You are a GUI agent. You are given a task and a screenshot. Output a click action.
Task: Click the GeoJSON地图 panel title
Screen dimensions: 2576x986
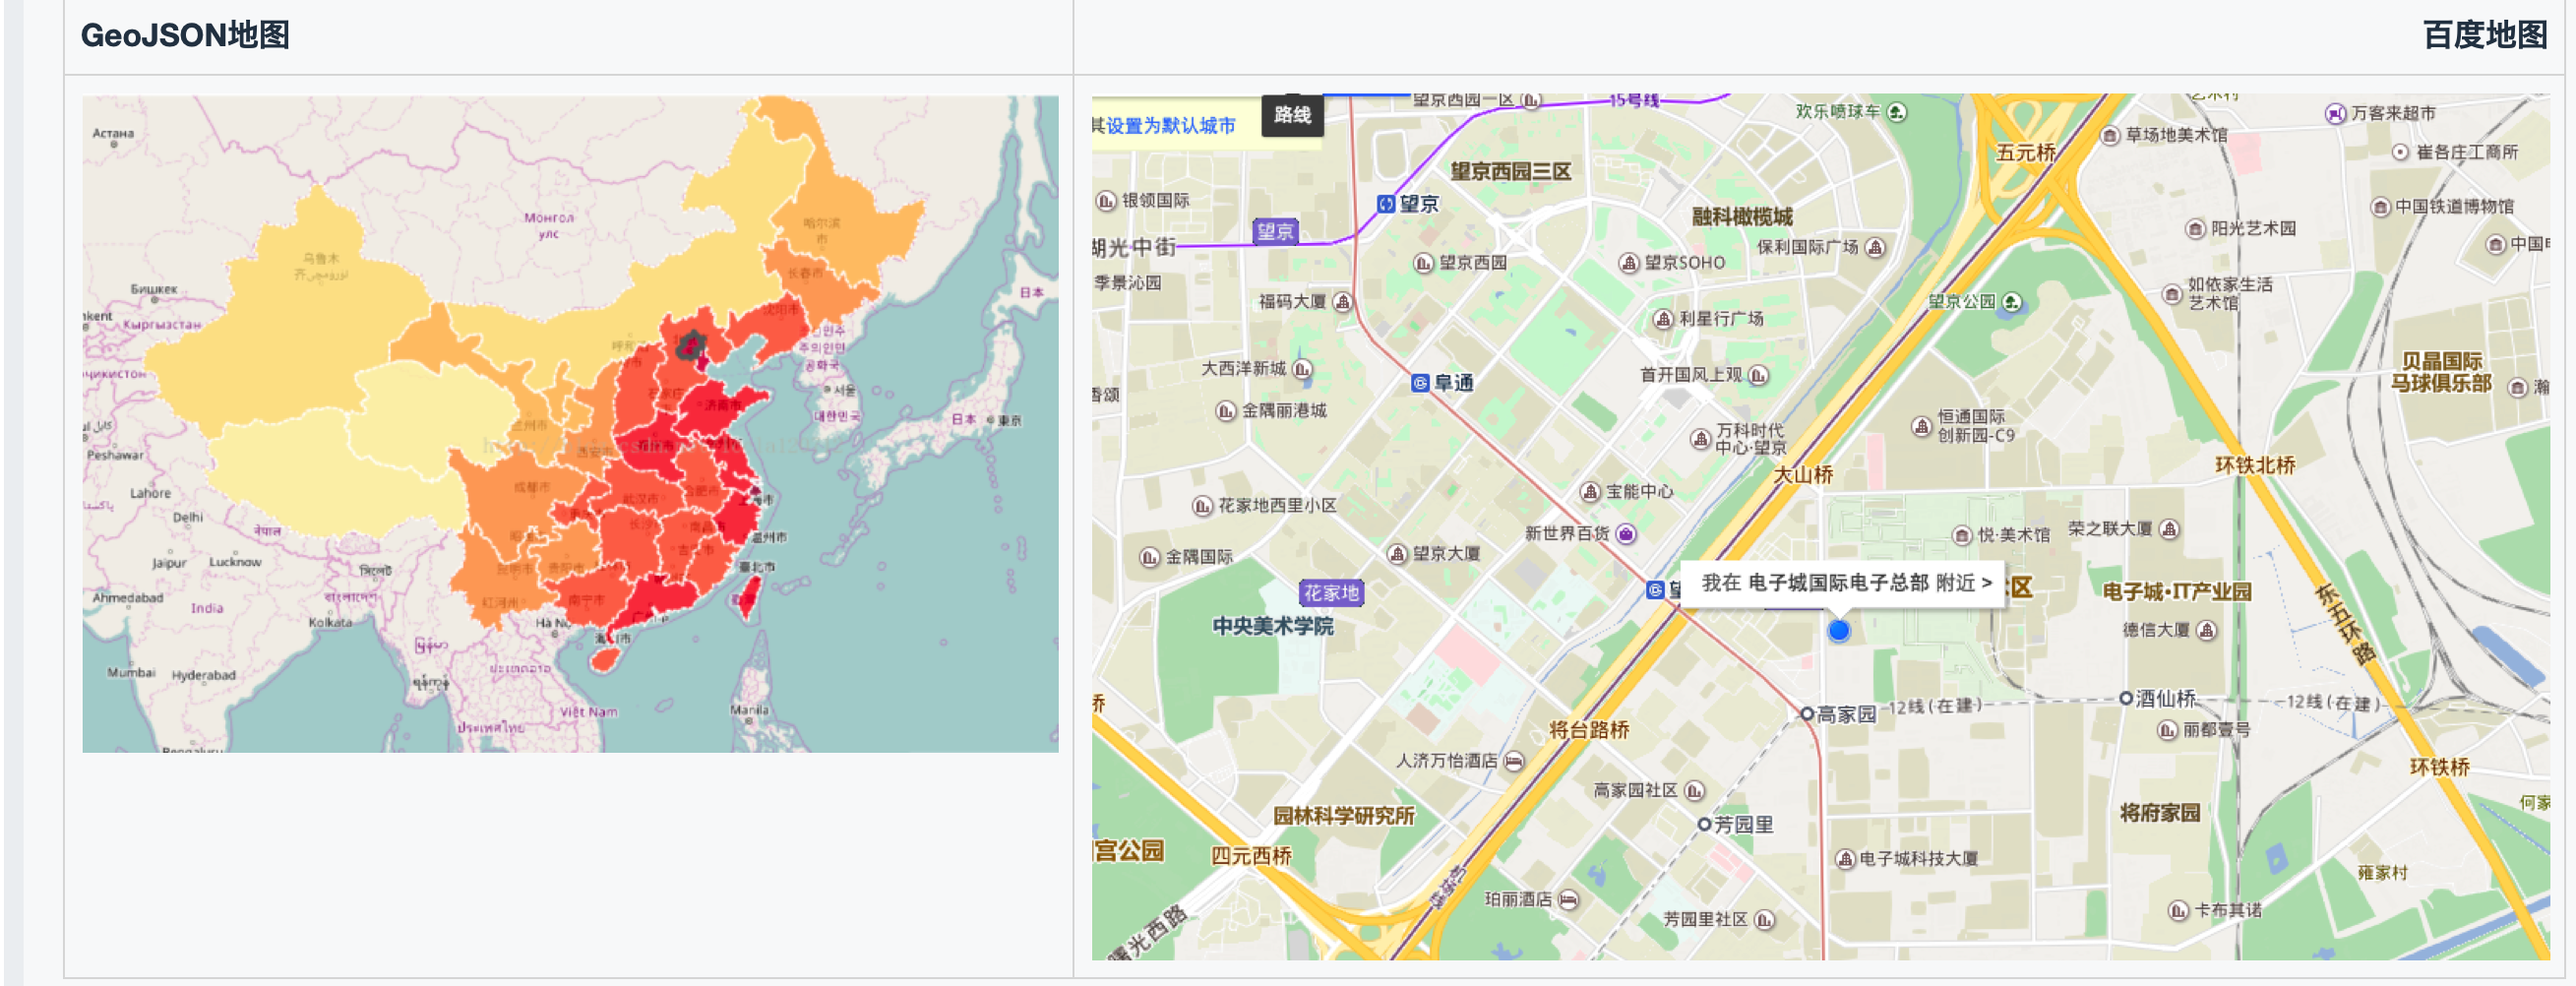(185, 35)
